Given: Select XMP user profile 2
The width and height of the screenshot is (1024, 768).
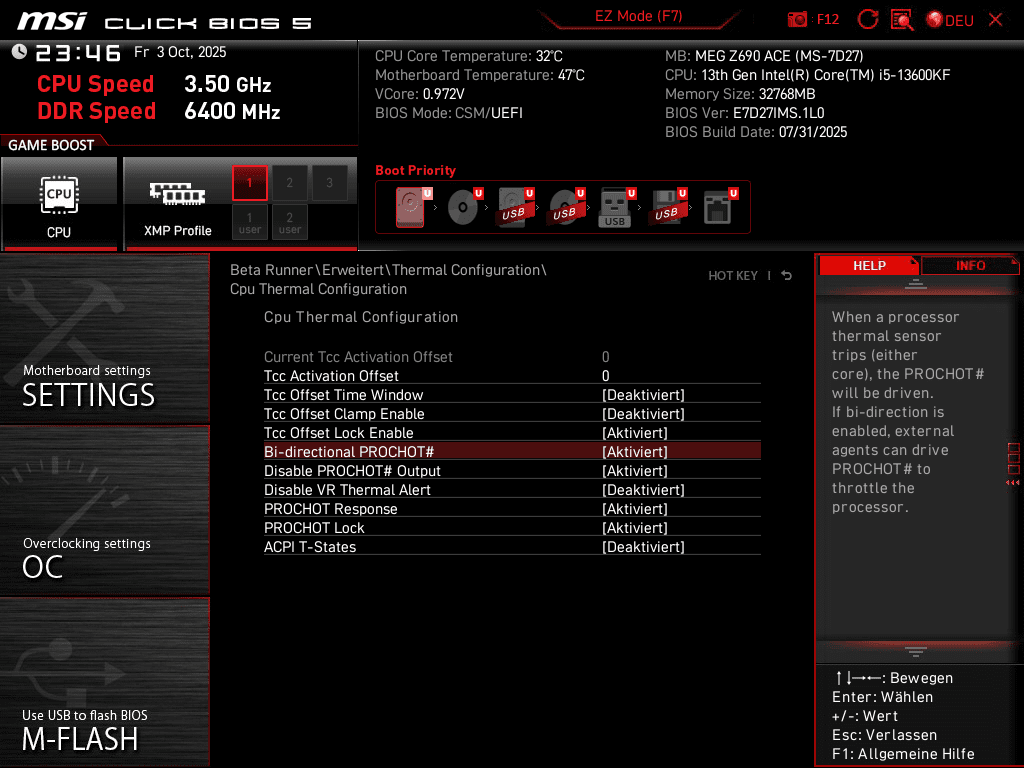Looking at the screenshot, I should pos(289,222).
